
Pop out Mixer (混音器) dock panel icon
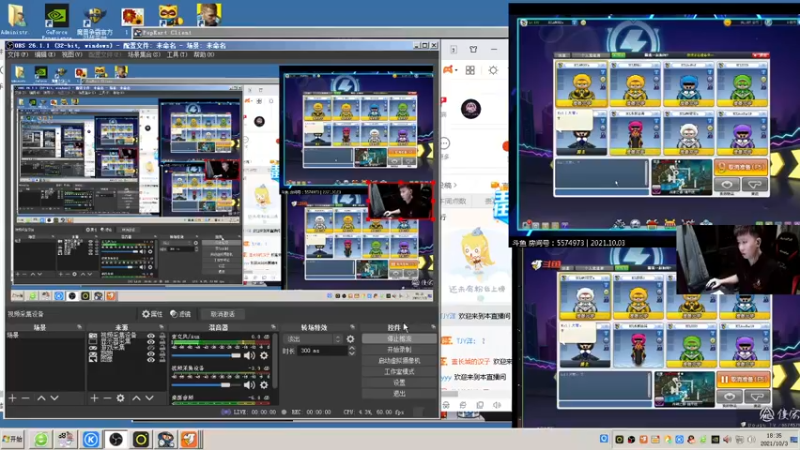[273, 327]
